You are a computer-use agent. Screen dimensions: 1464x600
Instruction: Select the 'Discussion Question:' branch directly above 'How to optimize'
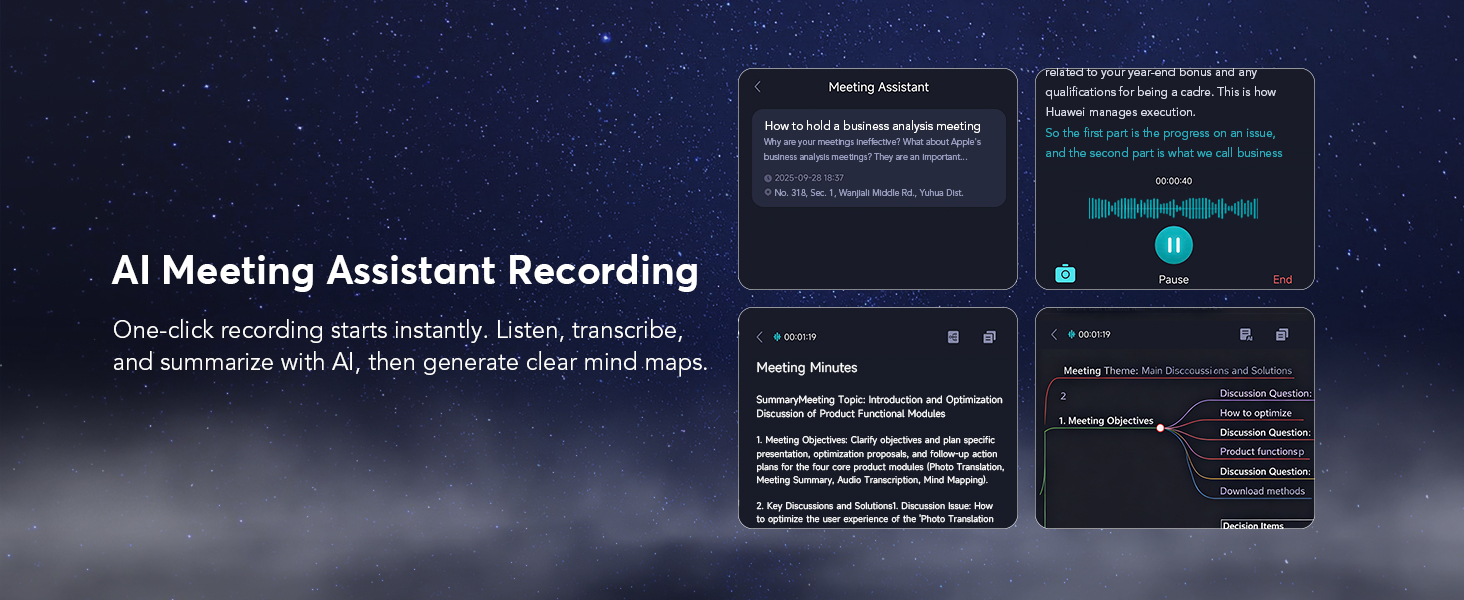[1265, 394]
